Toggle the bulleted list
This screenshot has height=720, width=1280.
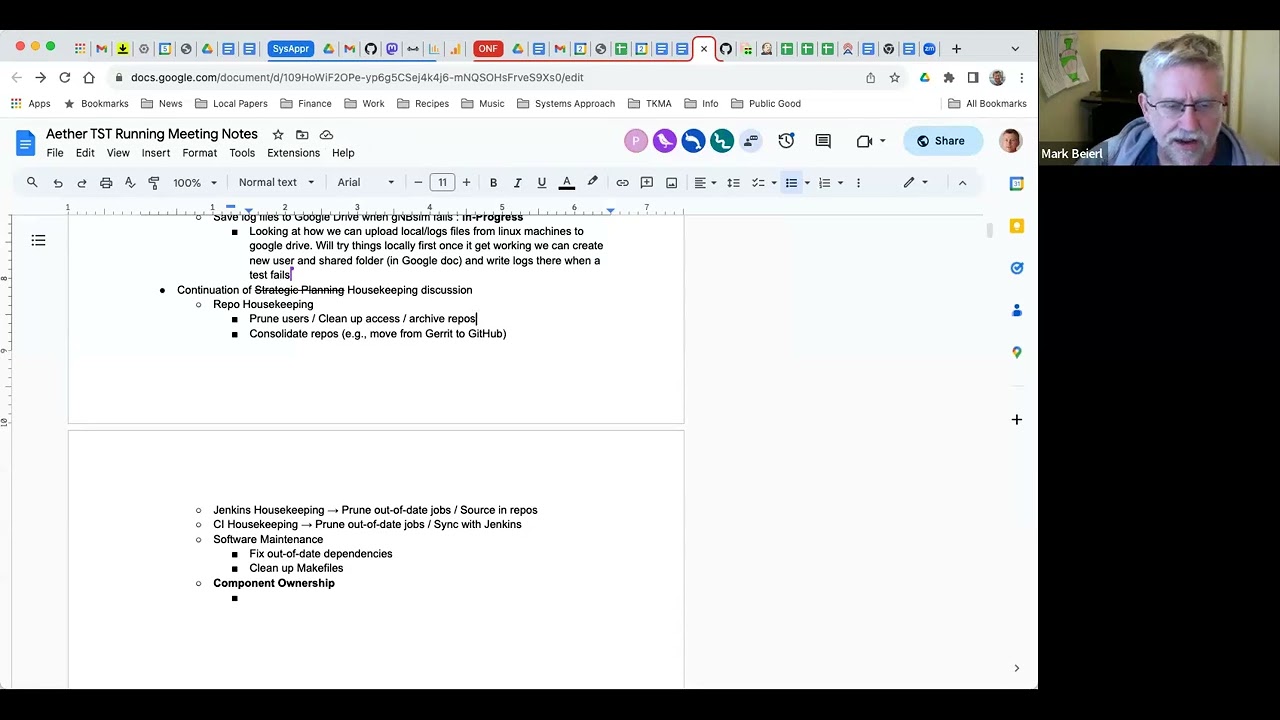(791, 182)
